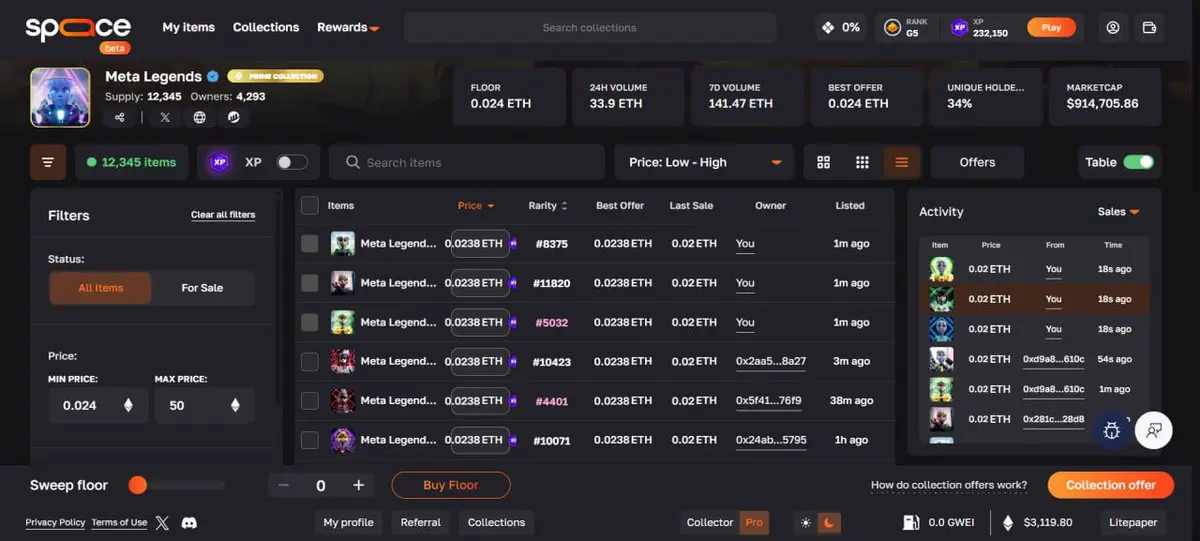Click Clear all filters link
The width and height of the screenshot is (1200, 541).
pos(223,215)
